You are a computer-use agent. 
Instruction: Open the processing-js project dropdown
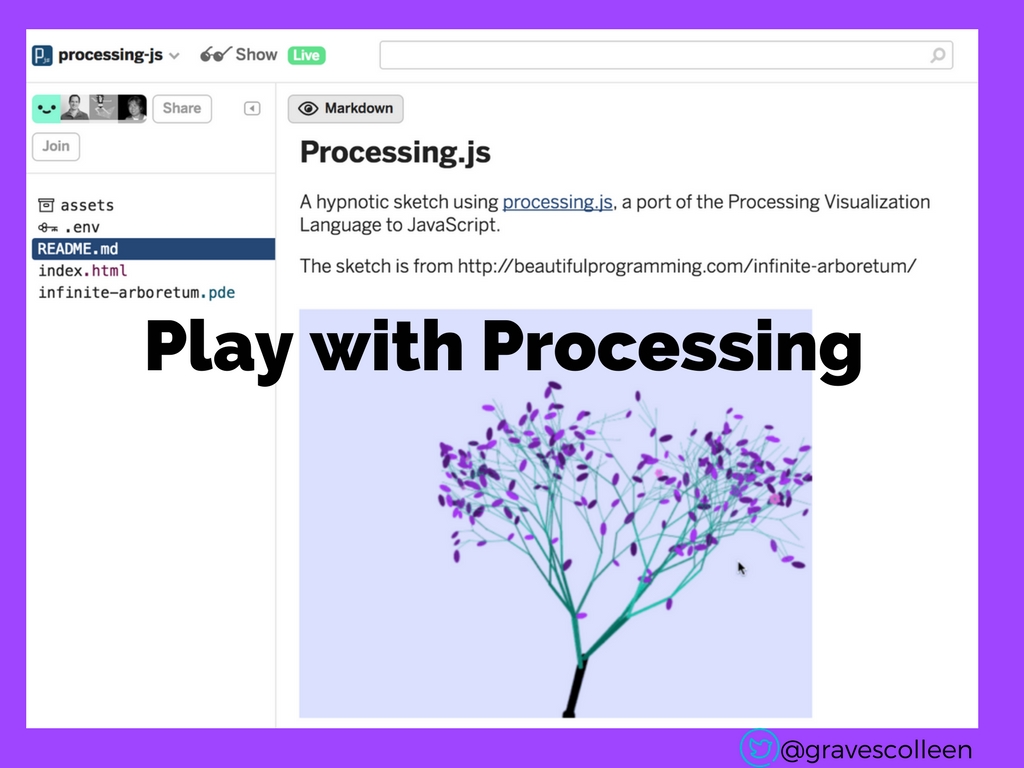coord(174,56)
